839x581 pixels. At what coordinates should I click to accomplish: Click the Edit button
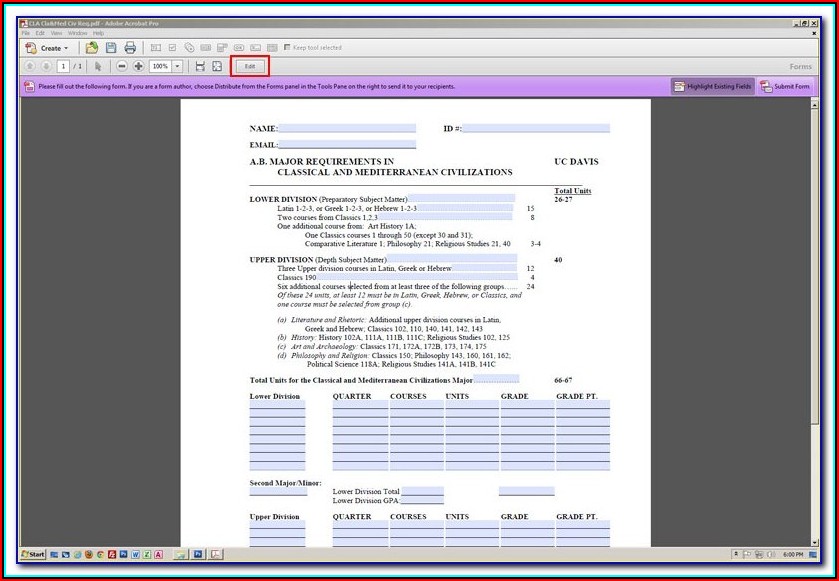[250, 66]
